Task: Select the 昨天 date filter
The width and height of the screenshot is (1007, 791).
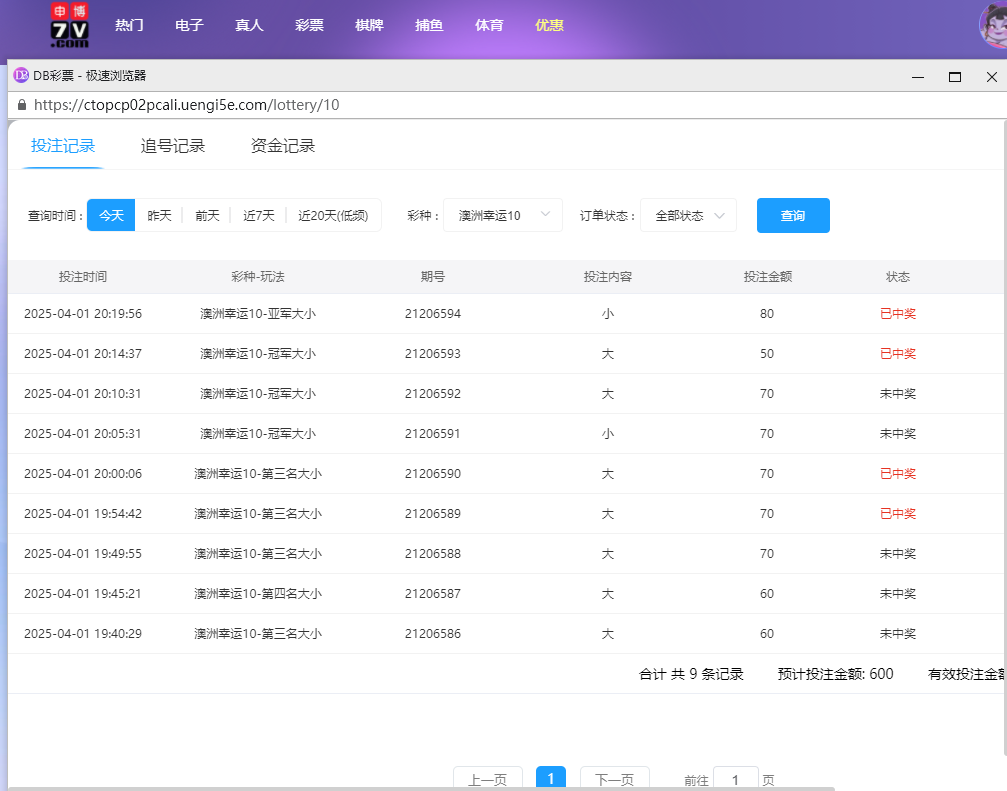Action: [x=159, y=214]
